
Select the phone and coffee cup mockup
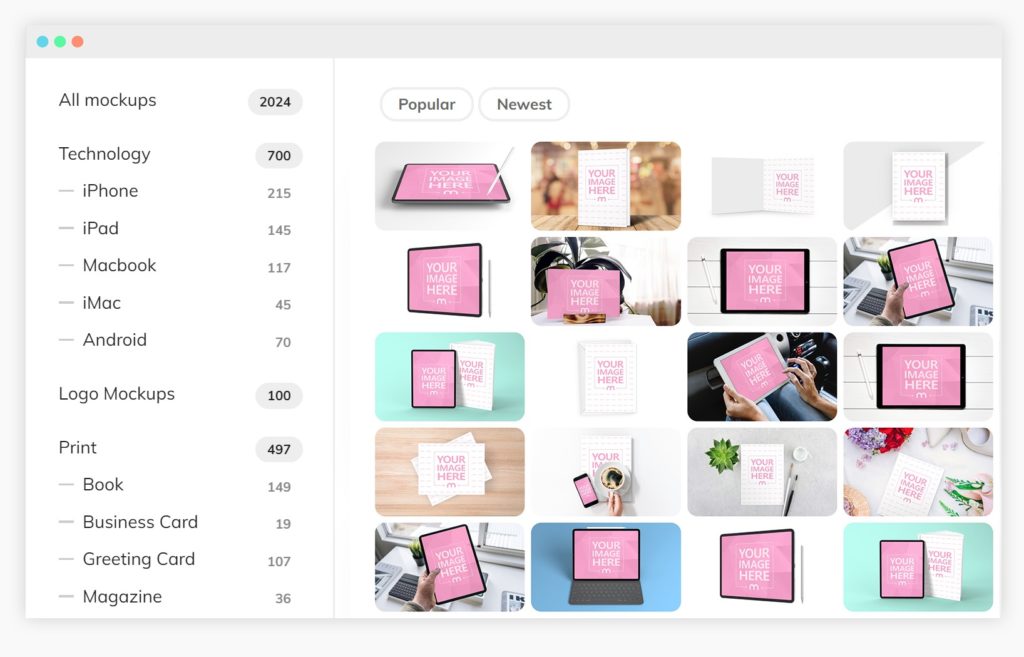coord(606,472)
